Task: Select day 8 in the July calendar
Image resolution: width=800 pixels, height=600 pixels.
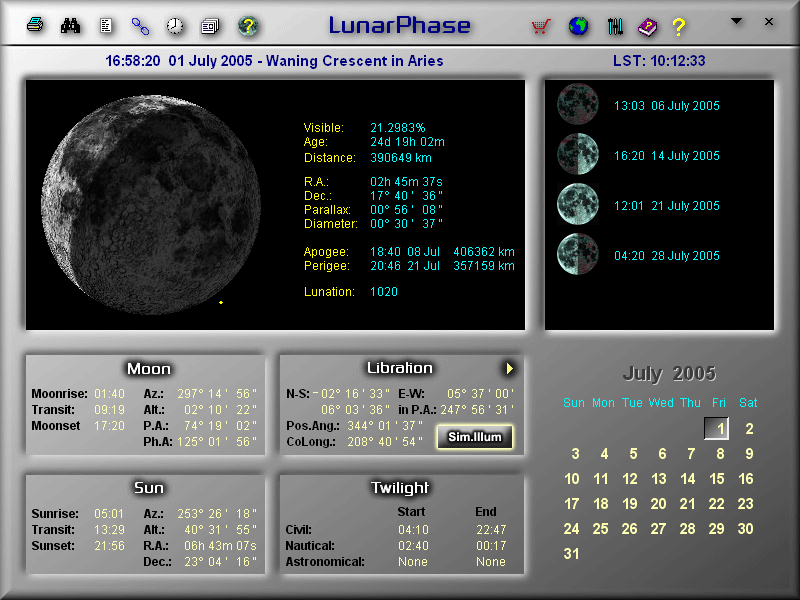Action: (x=720, y=454)
